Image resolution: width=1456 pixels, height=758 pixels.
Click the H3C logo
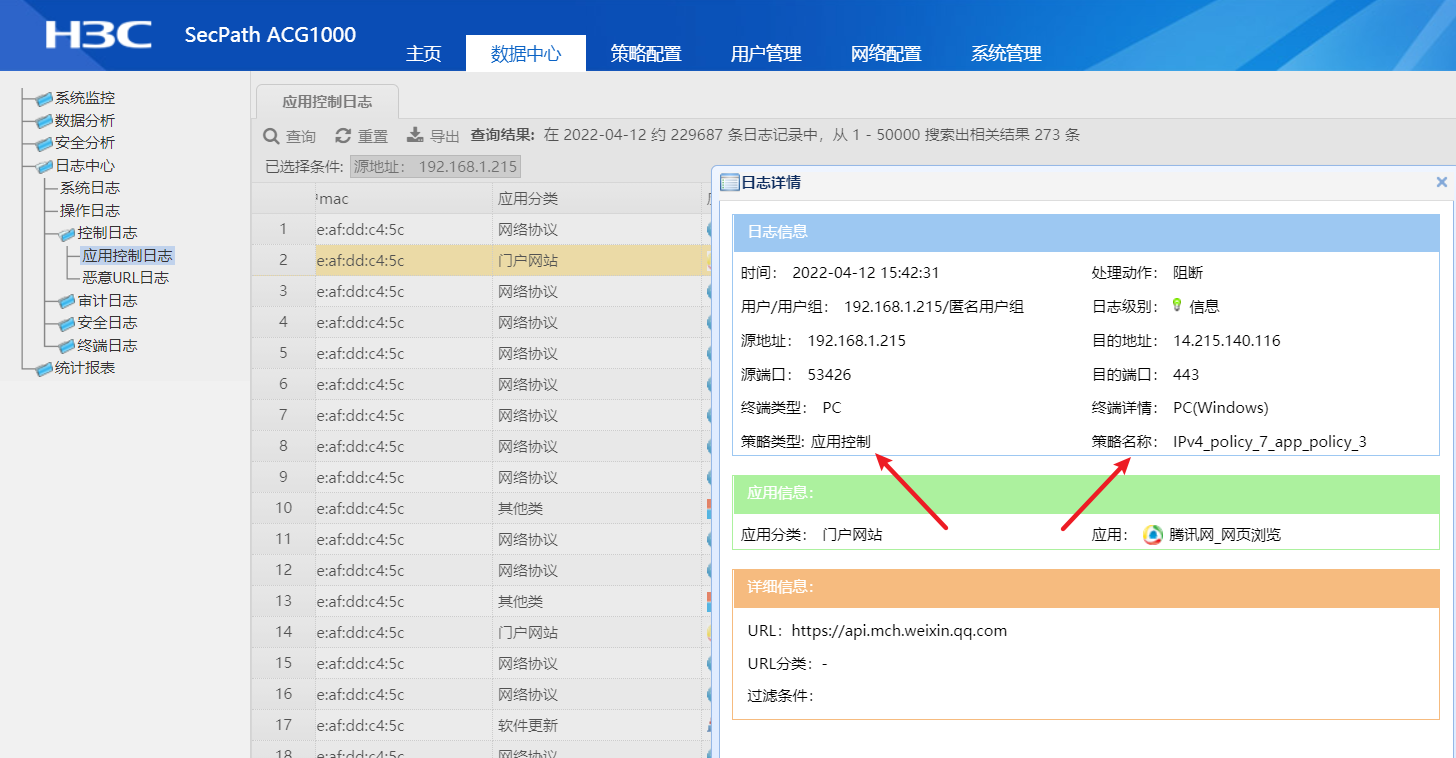98,35
